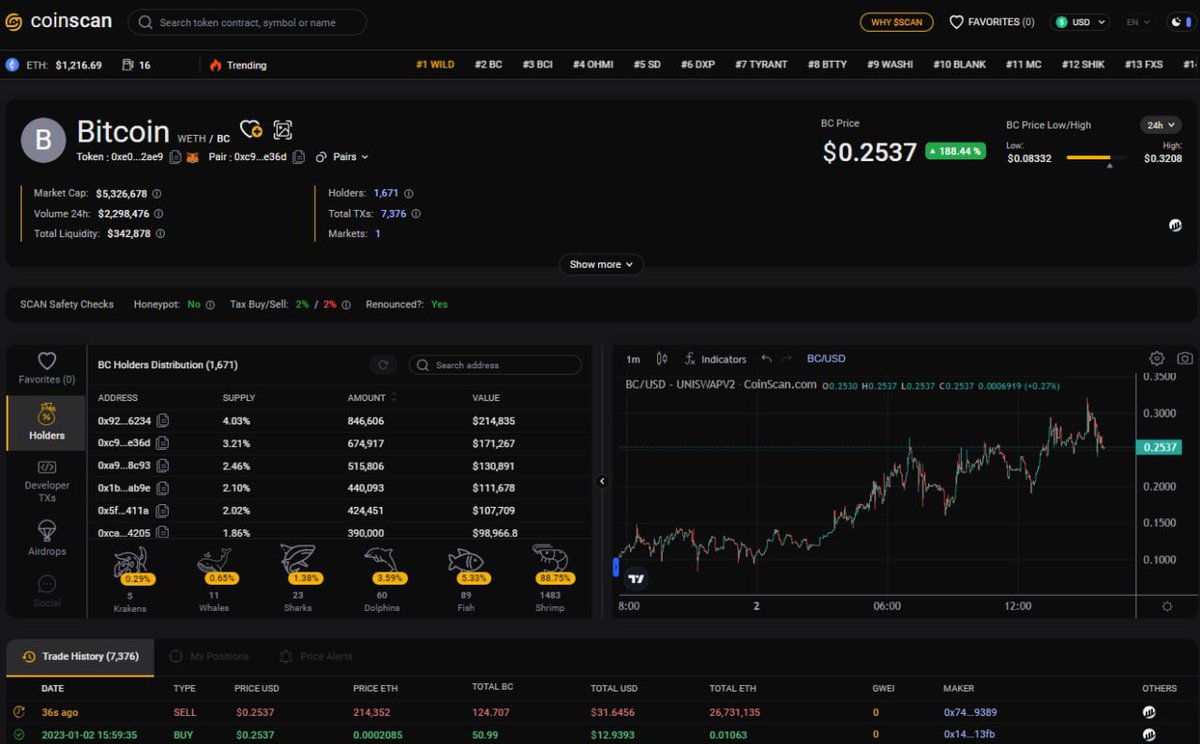Open FAVORITES (0) in header
The height and width of the screenshot is (744, 1200).
tap(991, 21)
